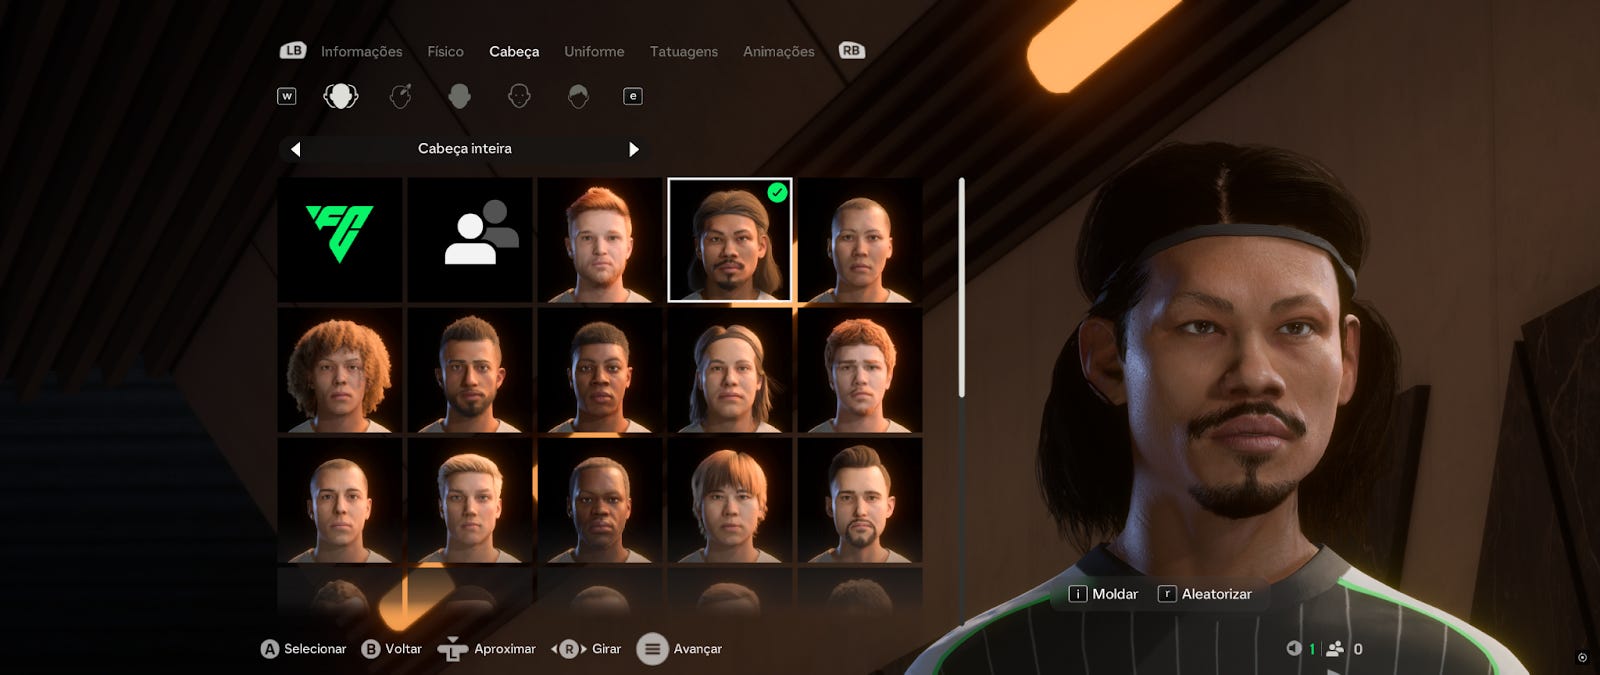The height and width of the screenshot is (675, 1600).
Task: Select the ginger messy hair head, second row
Action: pos(860,370)
